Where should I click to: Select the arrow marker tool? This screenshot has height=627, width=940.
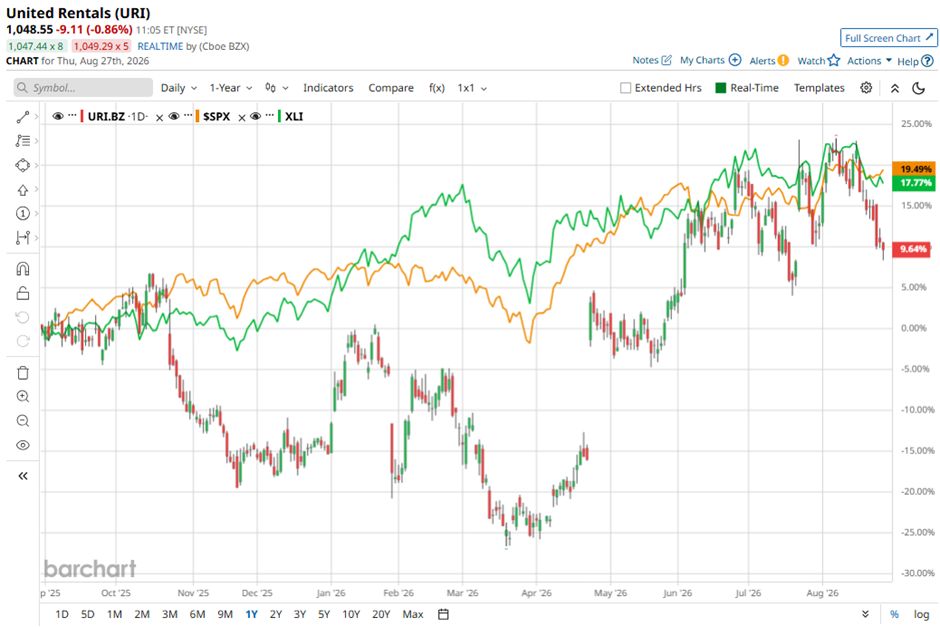[x=23, y=189]
